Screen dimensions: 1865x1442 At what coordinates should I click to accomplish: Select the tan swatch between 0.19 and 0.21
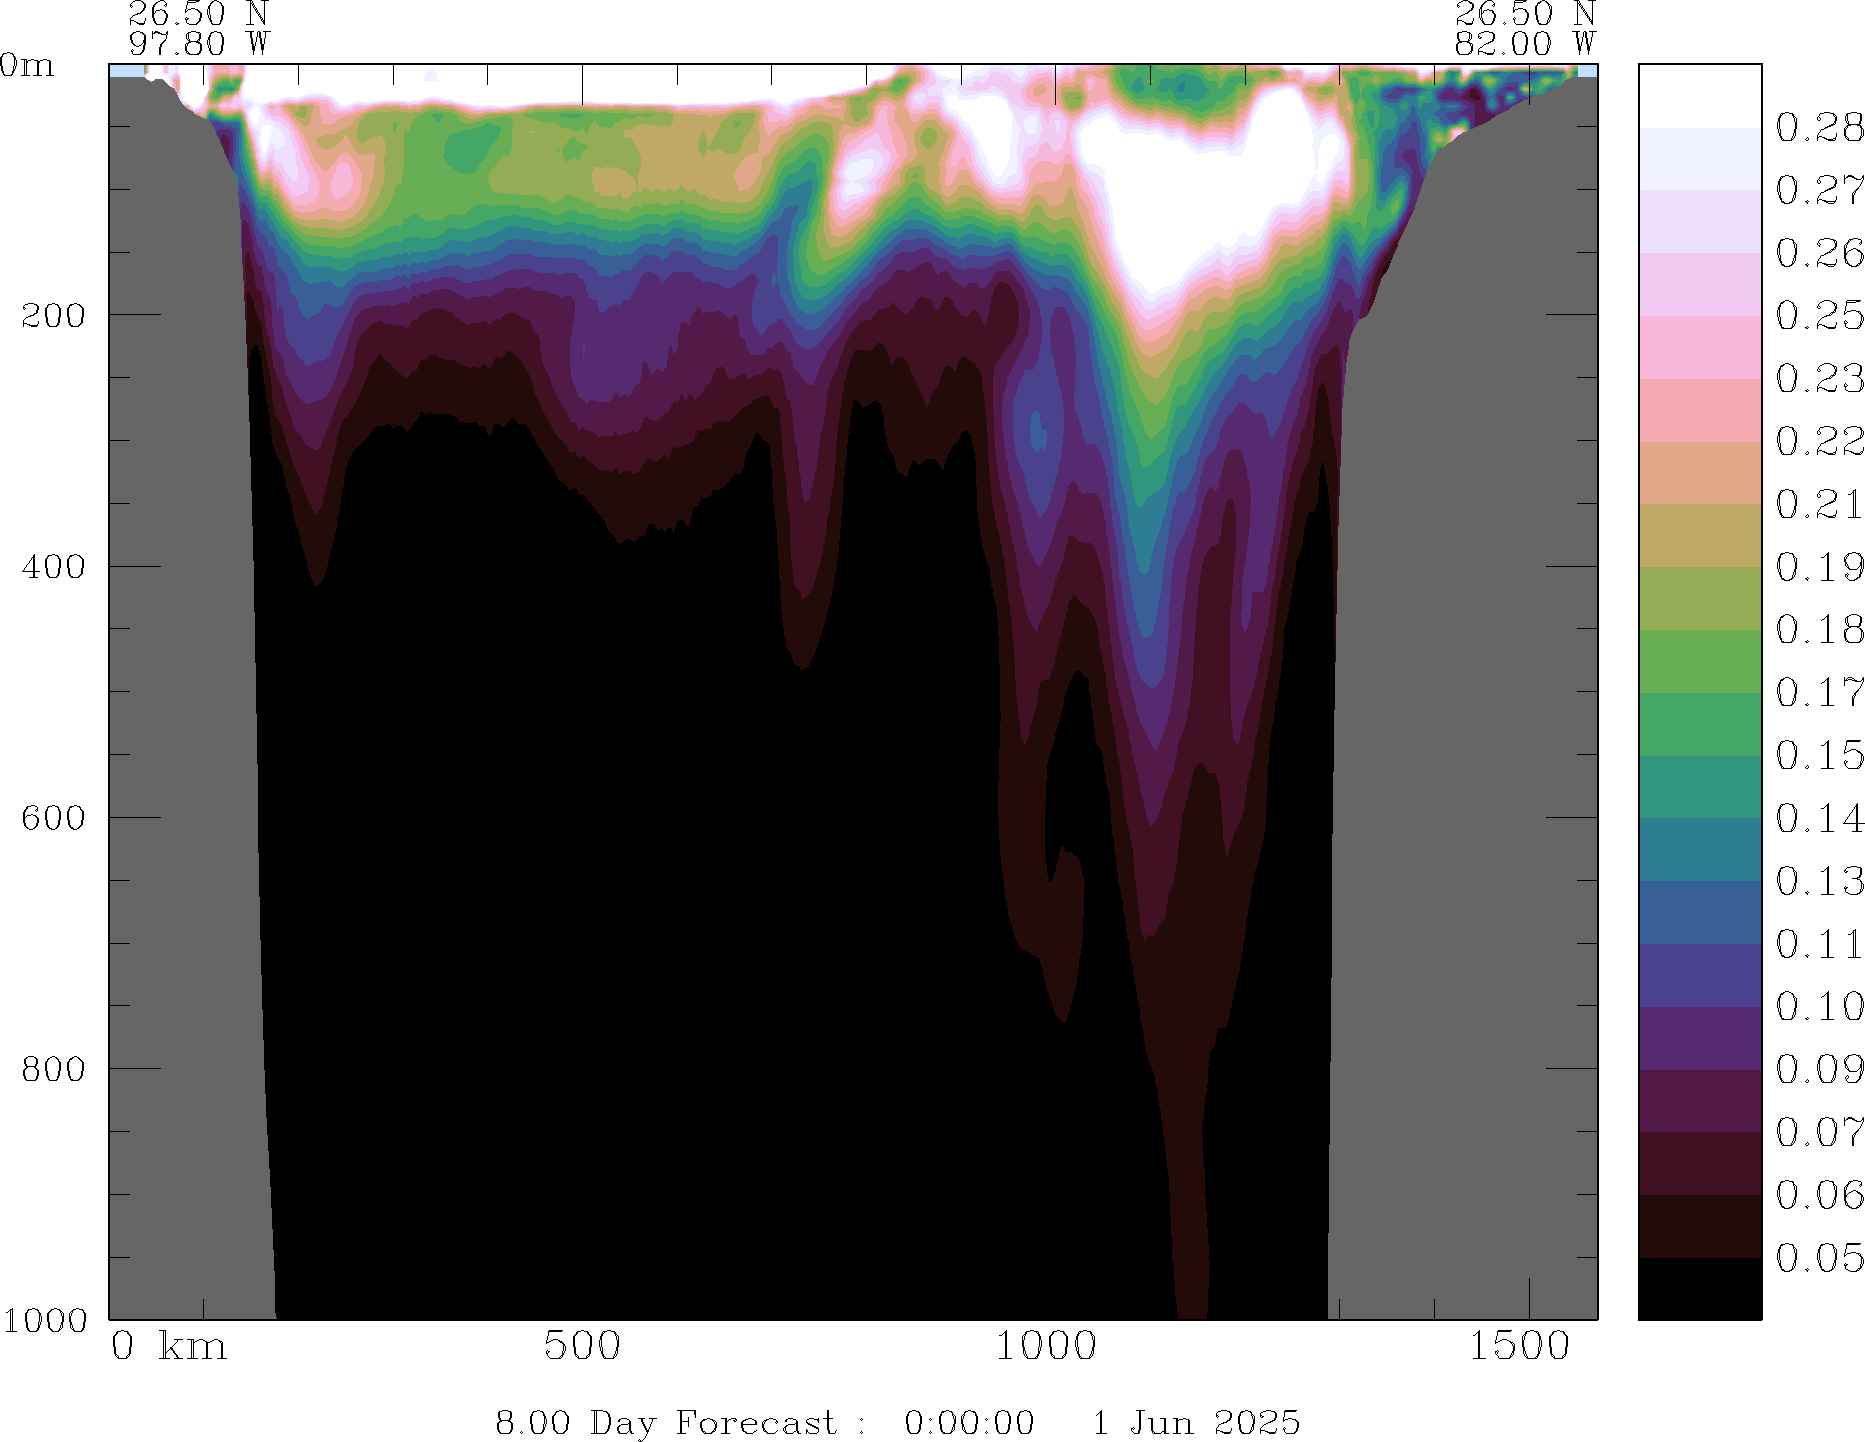click(x=1699, y=535)
